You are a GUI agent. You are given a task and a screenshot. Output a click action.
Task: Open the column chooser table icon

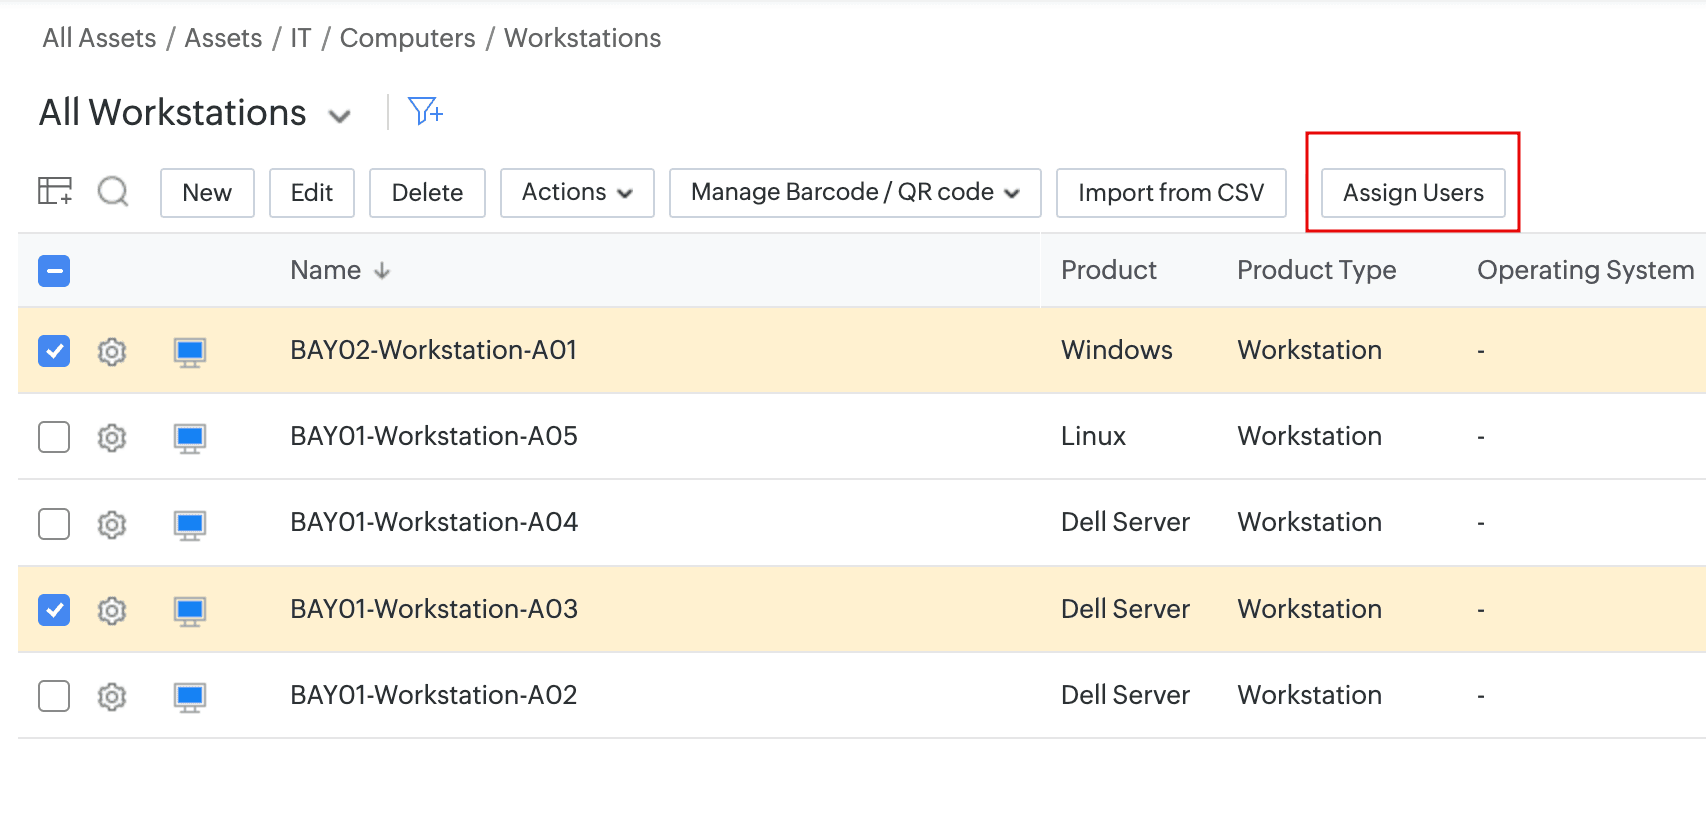coord(55,190)
